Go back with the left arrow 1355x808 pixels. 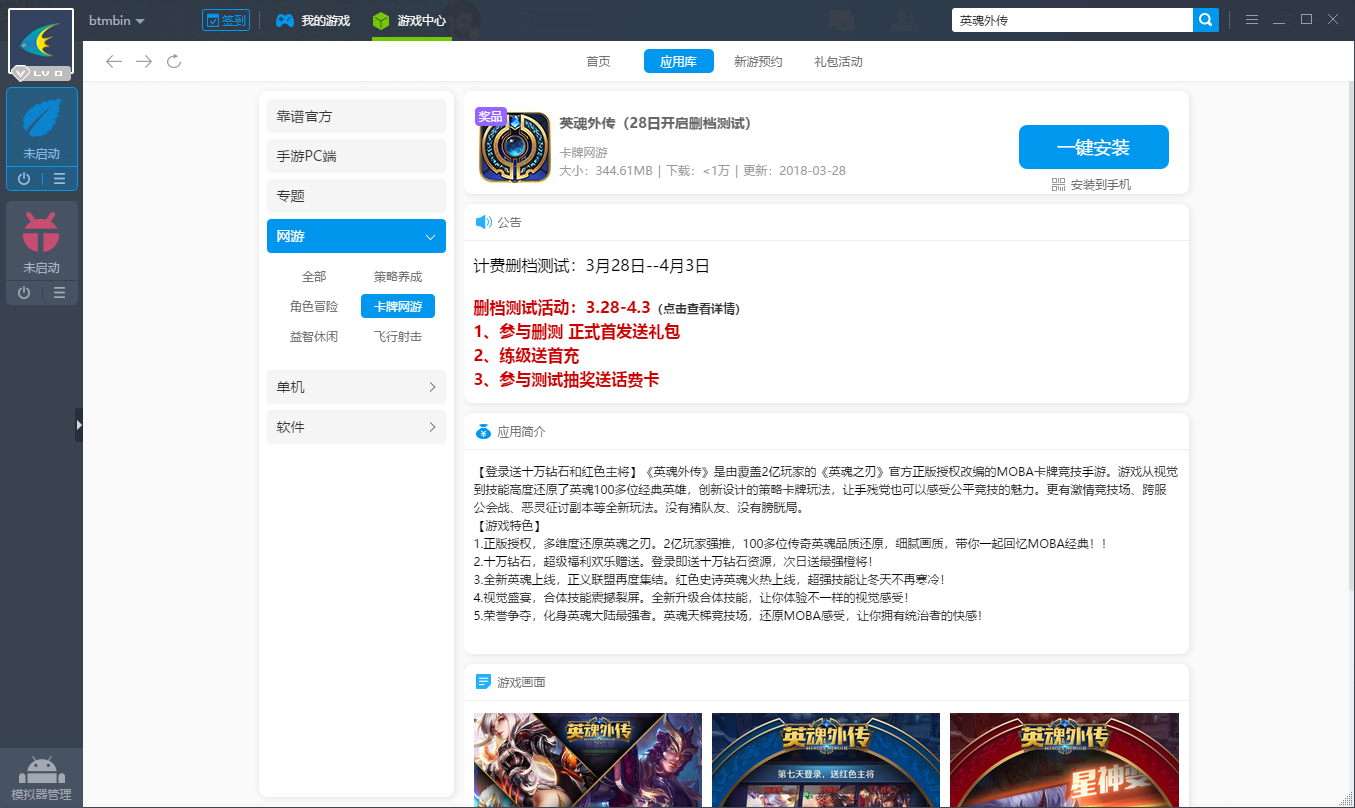[x=114, y=62]
